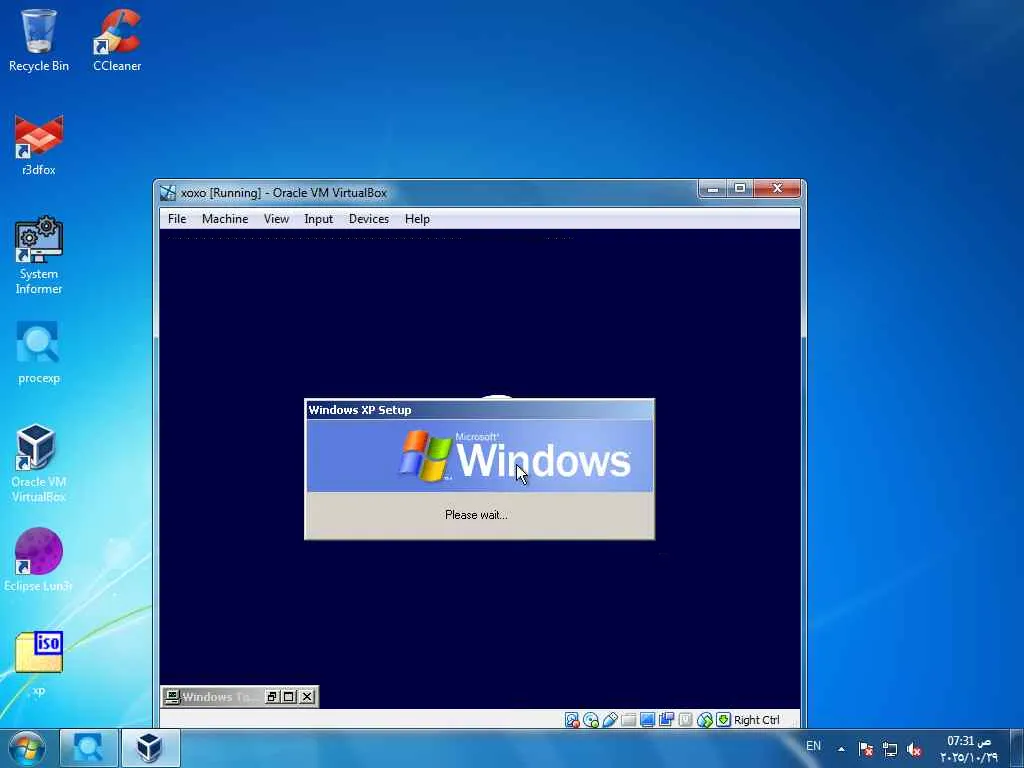
Task: Open the File menu in VirtualBox
Action: 177,219
